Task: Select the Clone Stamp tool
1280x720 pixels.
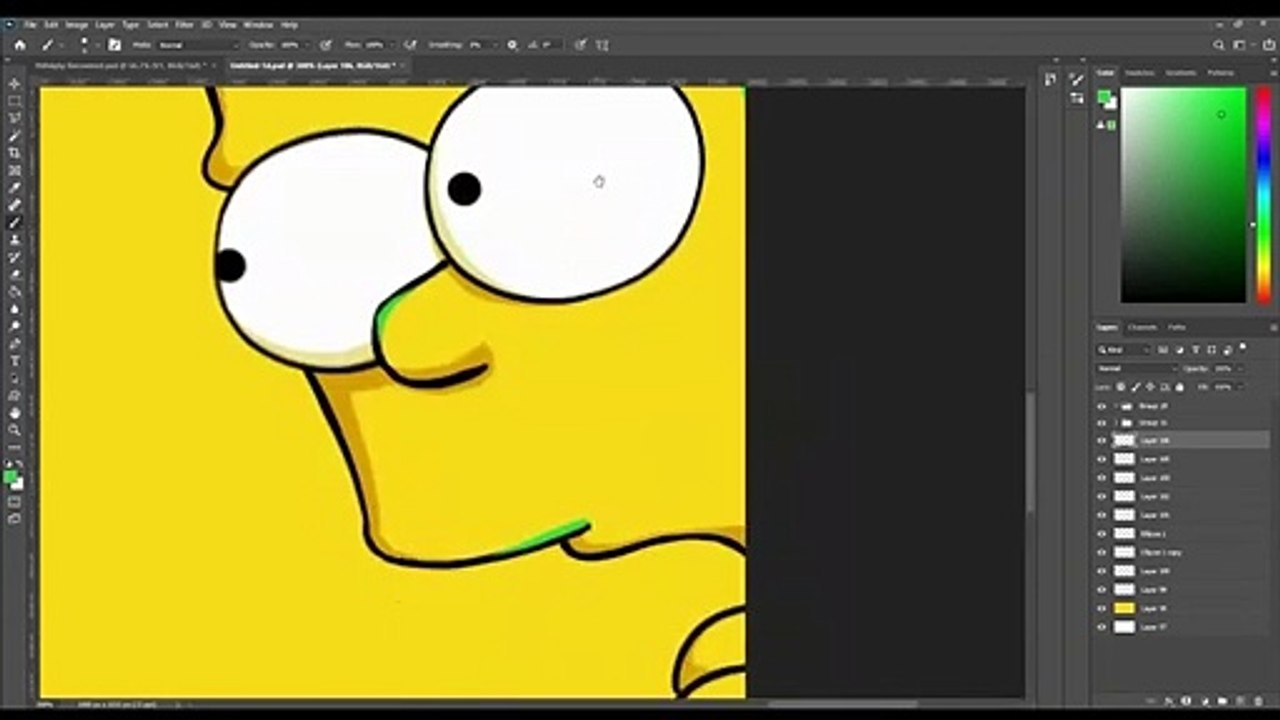Action: pos(15,240)
